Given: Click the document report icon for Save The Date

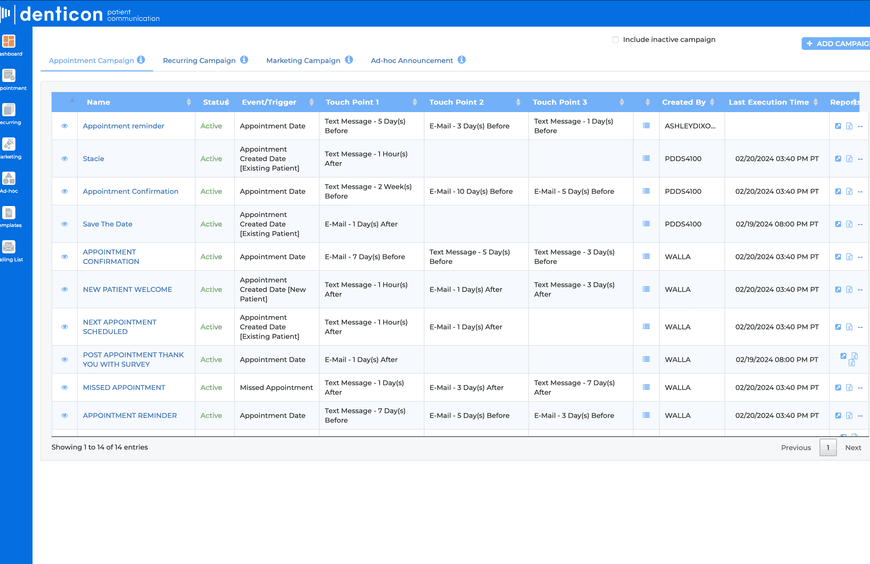Looking at the screenshot, I should (x=849, y=224).
